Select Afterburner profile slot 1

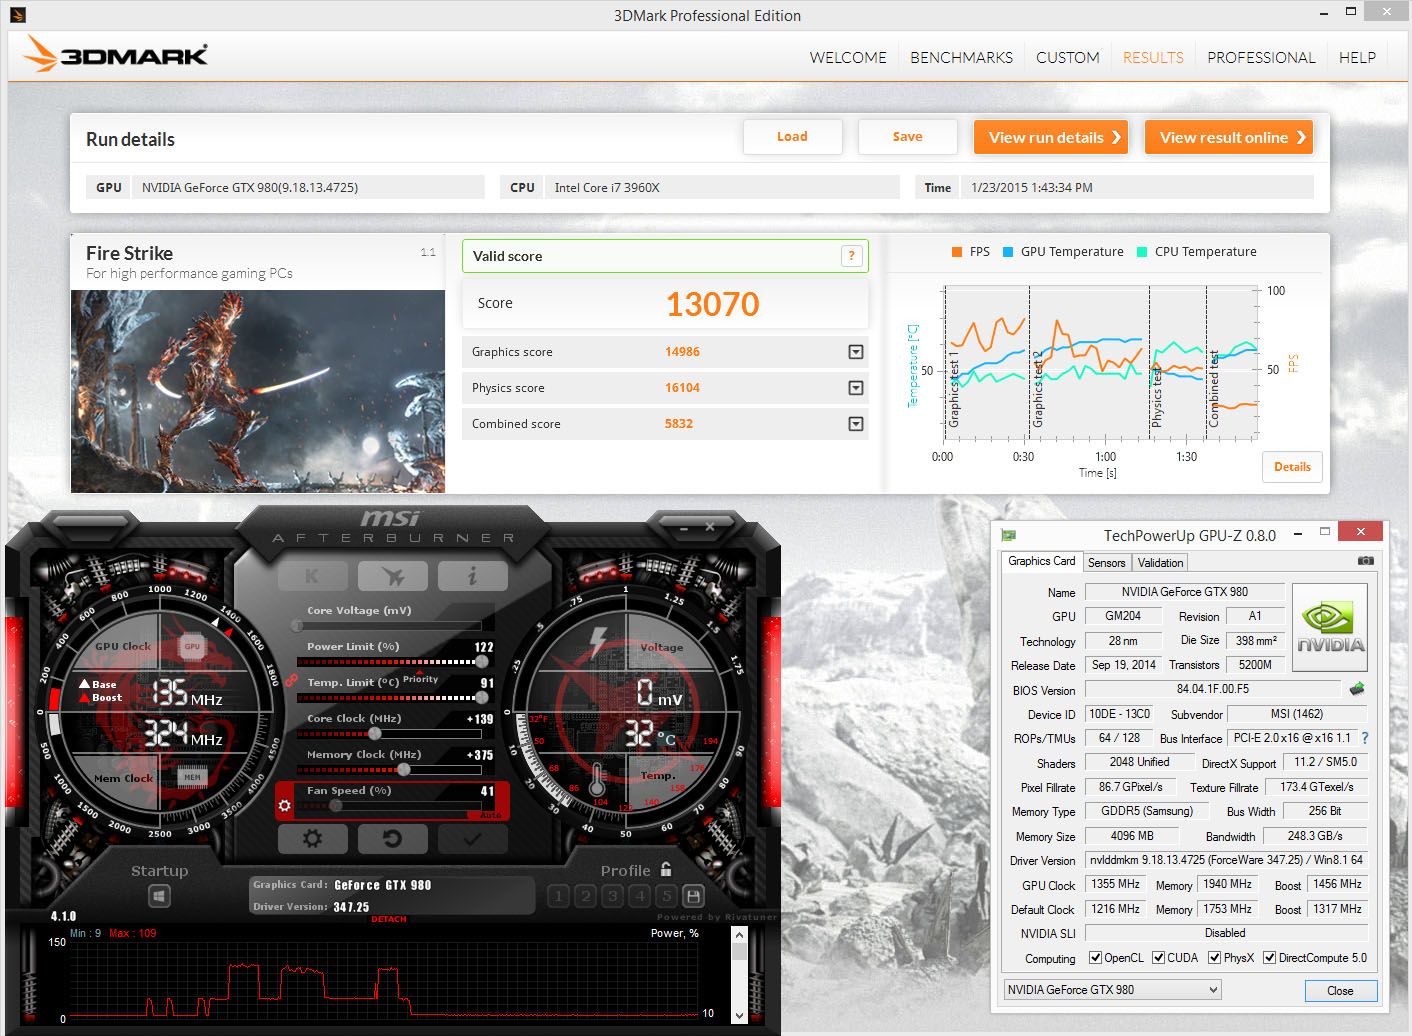559,896
